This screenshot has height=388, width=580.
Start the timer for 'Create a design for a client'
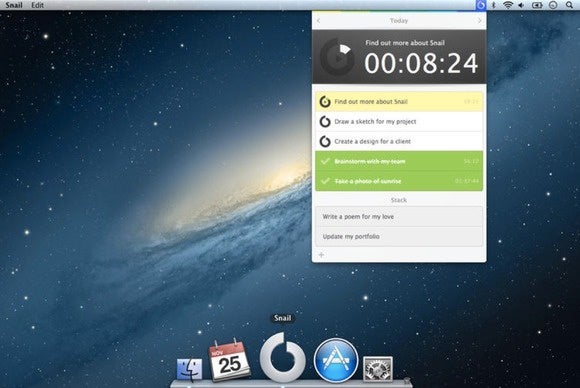click(325, 141)
